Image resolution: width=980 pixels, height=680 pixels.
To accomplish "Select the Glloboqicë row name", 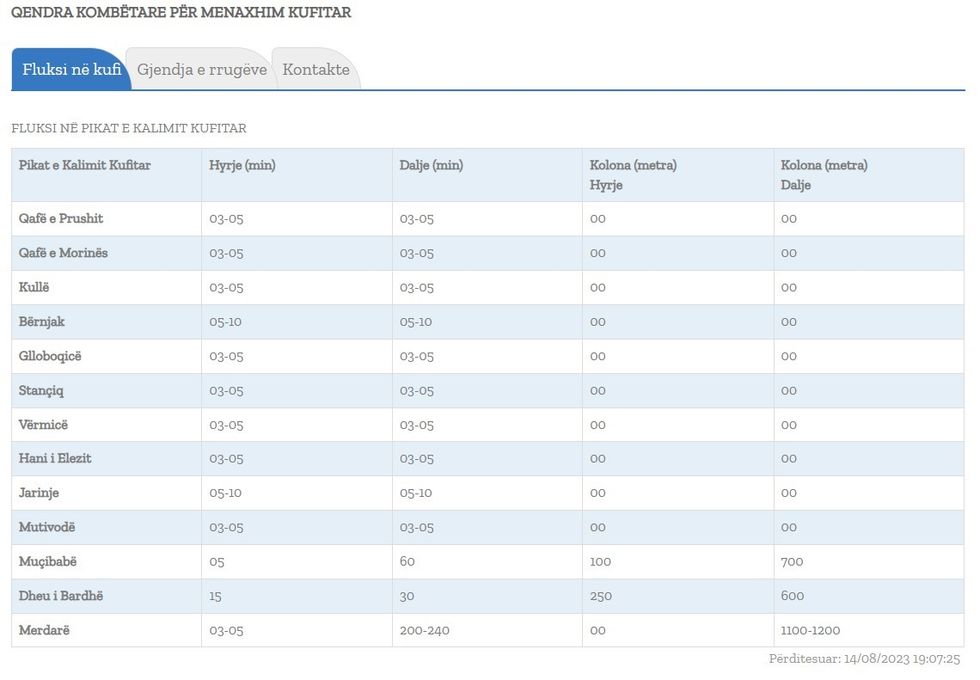I will click(51, 356).
